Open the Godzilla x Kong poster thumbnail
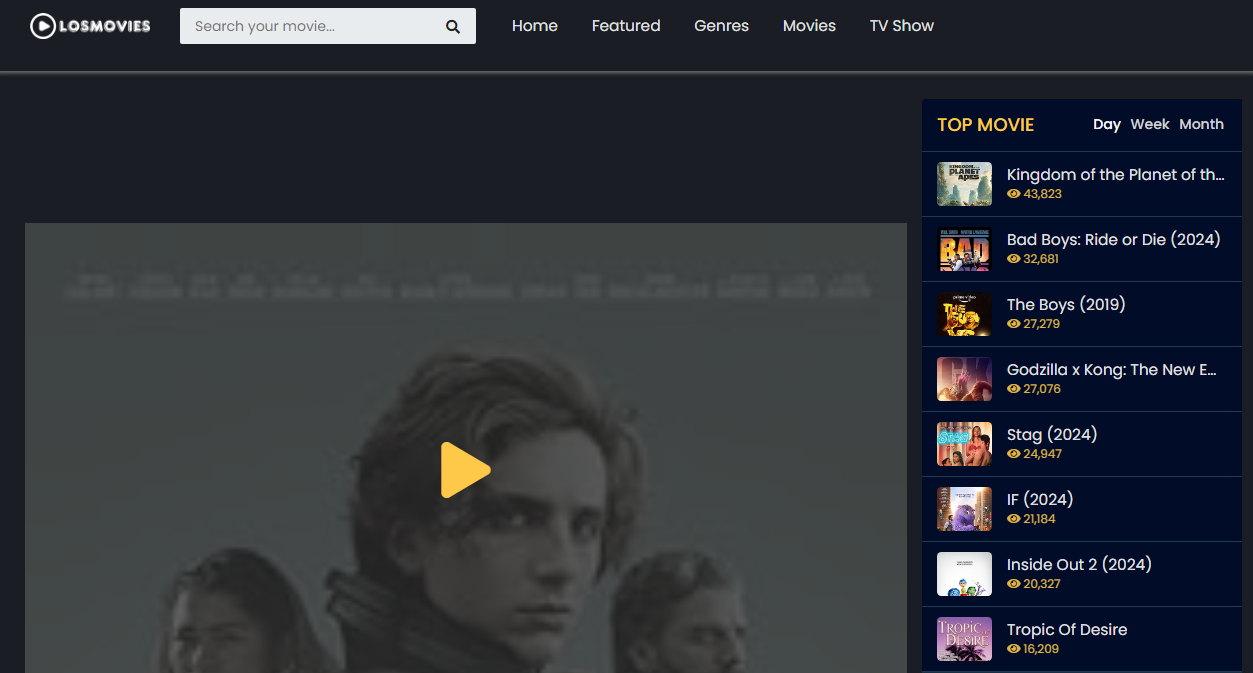 pos(964,379)
